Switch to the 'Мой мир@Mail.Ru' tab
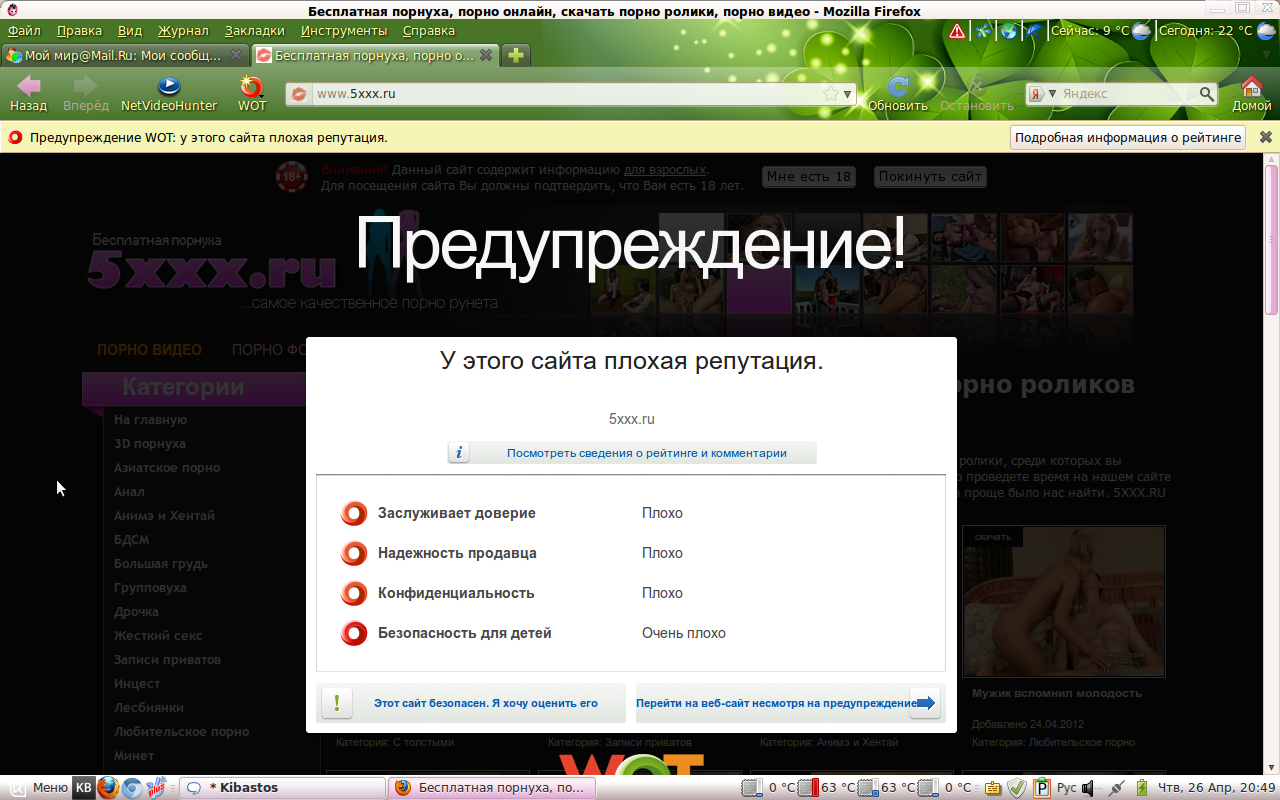 click(x=125, y=55)
